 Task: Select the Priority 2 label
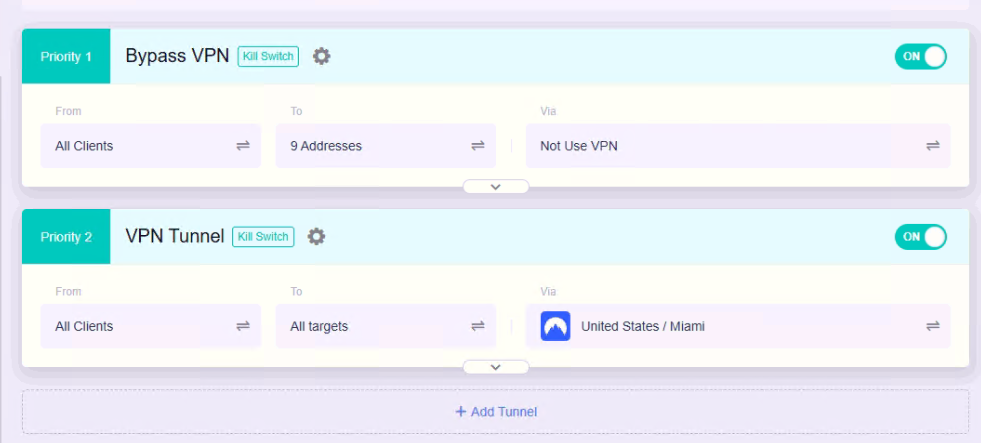click(x=66, y=237)
